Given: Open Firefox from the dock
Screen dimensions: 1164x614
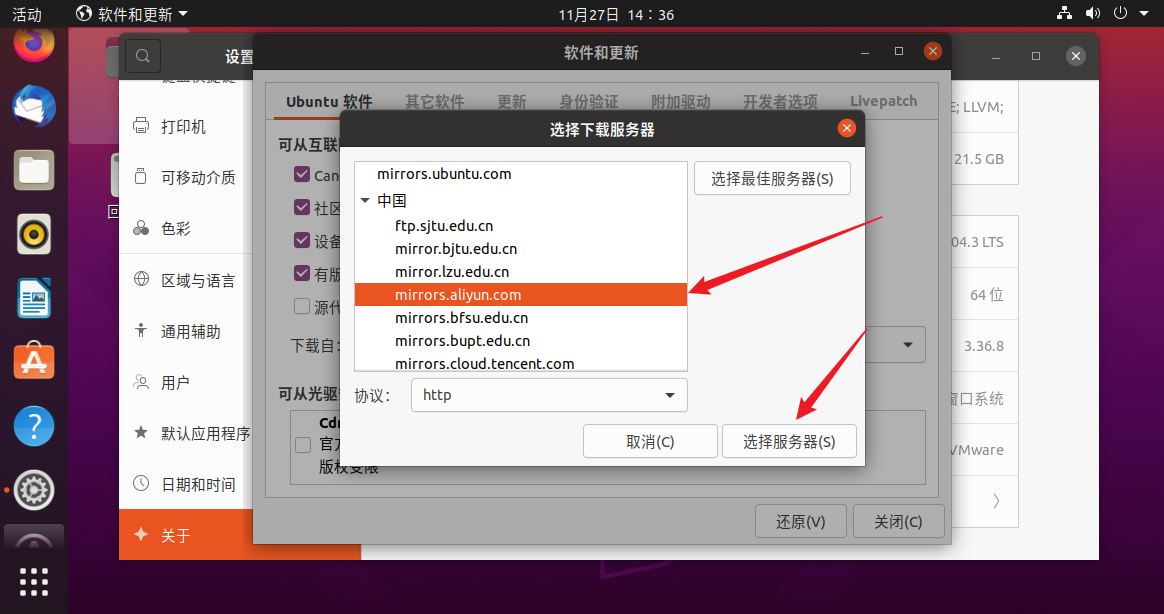Looking at the screenshot, I should click(34, 44).
